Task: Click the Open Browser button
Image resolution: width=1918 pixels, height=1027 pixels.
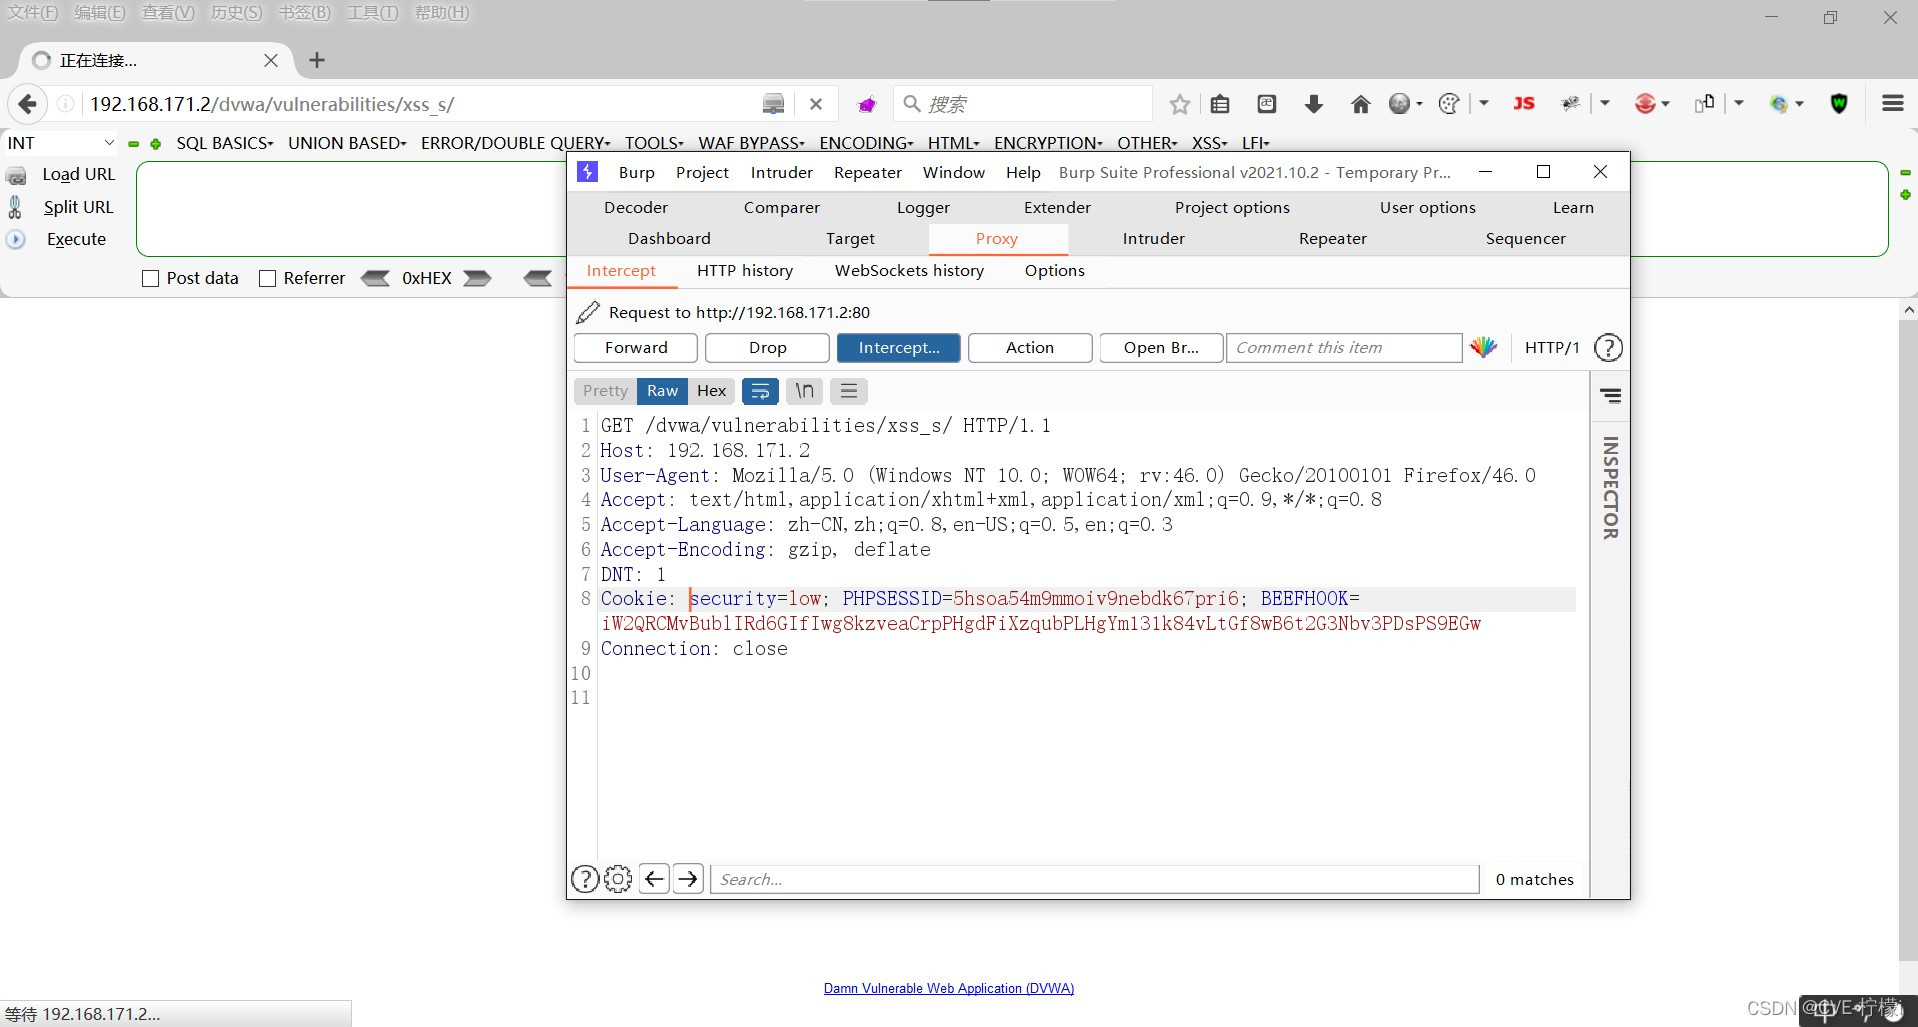Action: (x=1161, y=348)
